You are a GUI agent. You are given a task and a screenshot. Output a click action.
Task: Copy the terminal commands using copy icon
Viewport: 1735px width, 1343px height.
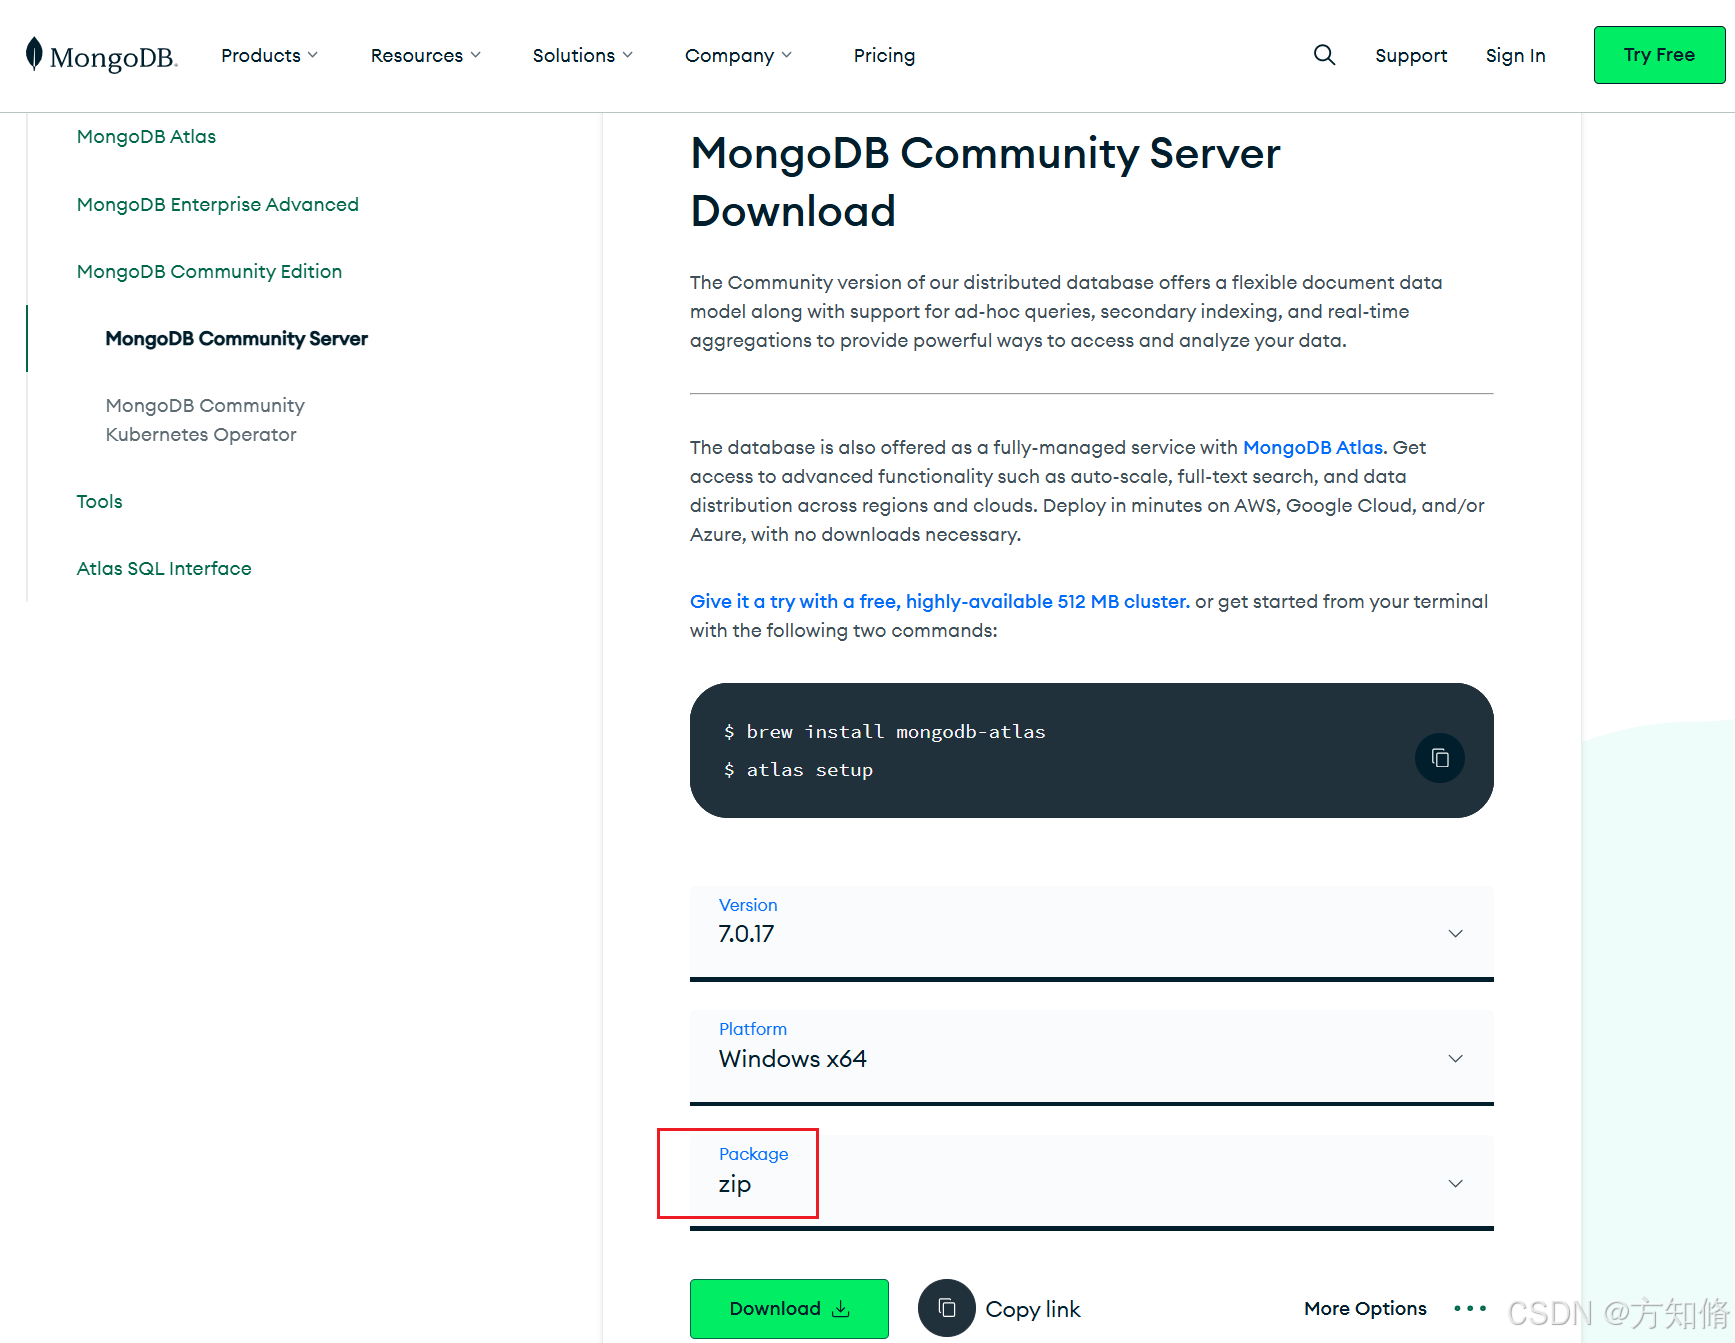[x=1440, y=758]
